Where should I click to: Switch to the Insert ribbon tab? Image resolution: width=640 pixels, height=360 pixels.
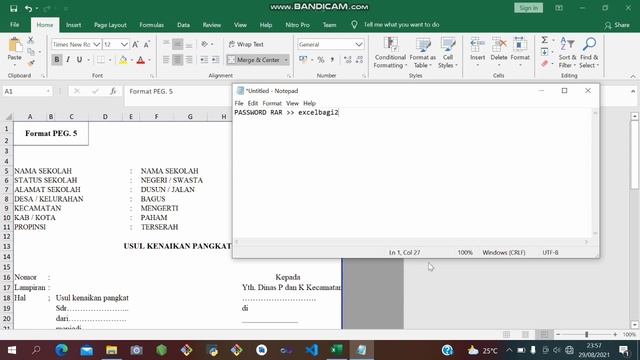(x=73, y=25)
